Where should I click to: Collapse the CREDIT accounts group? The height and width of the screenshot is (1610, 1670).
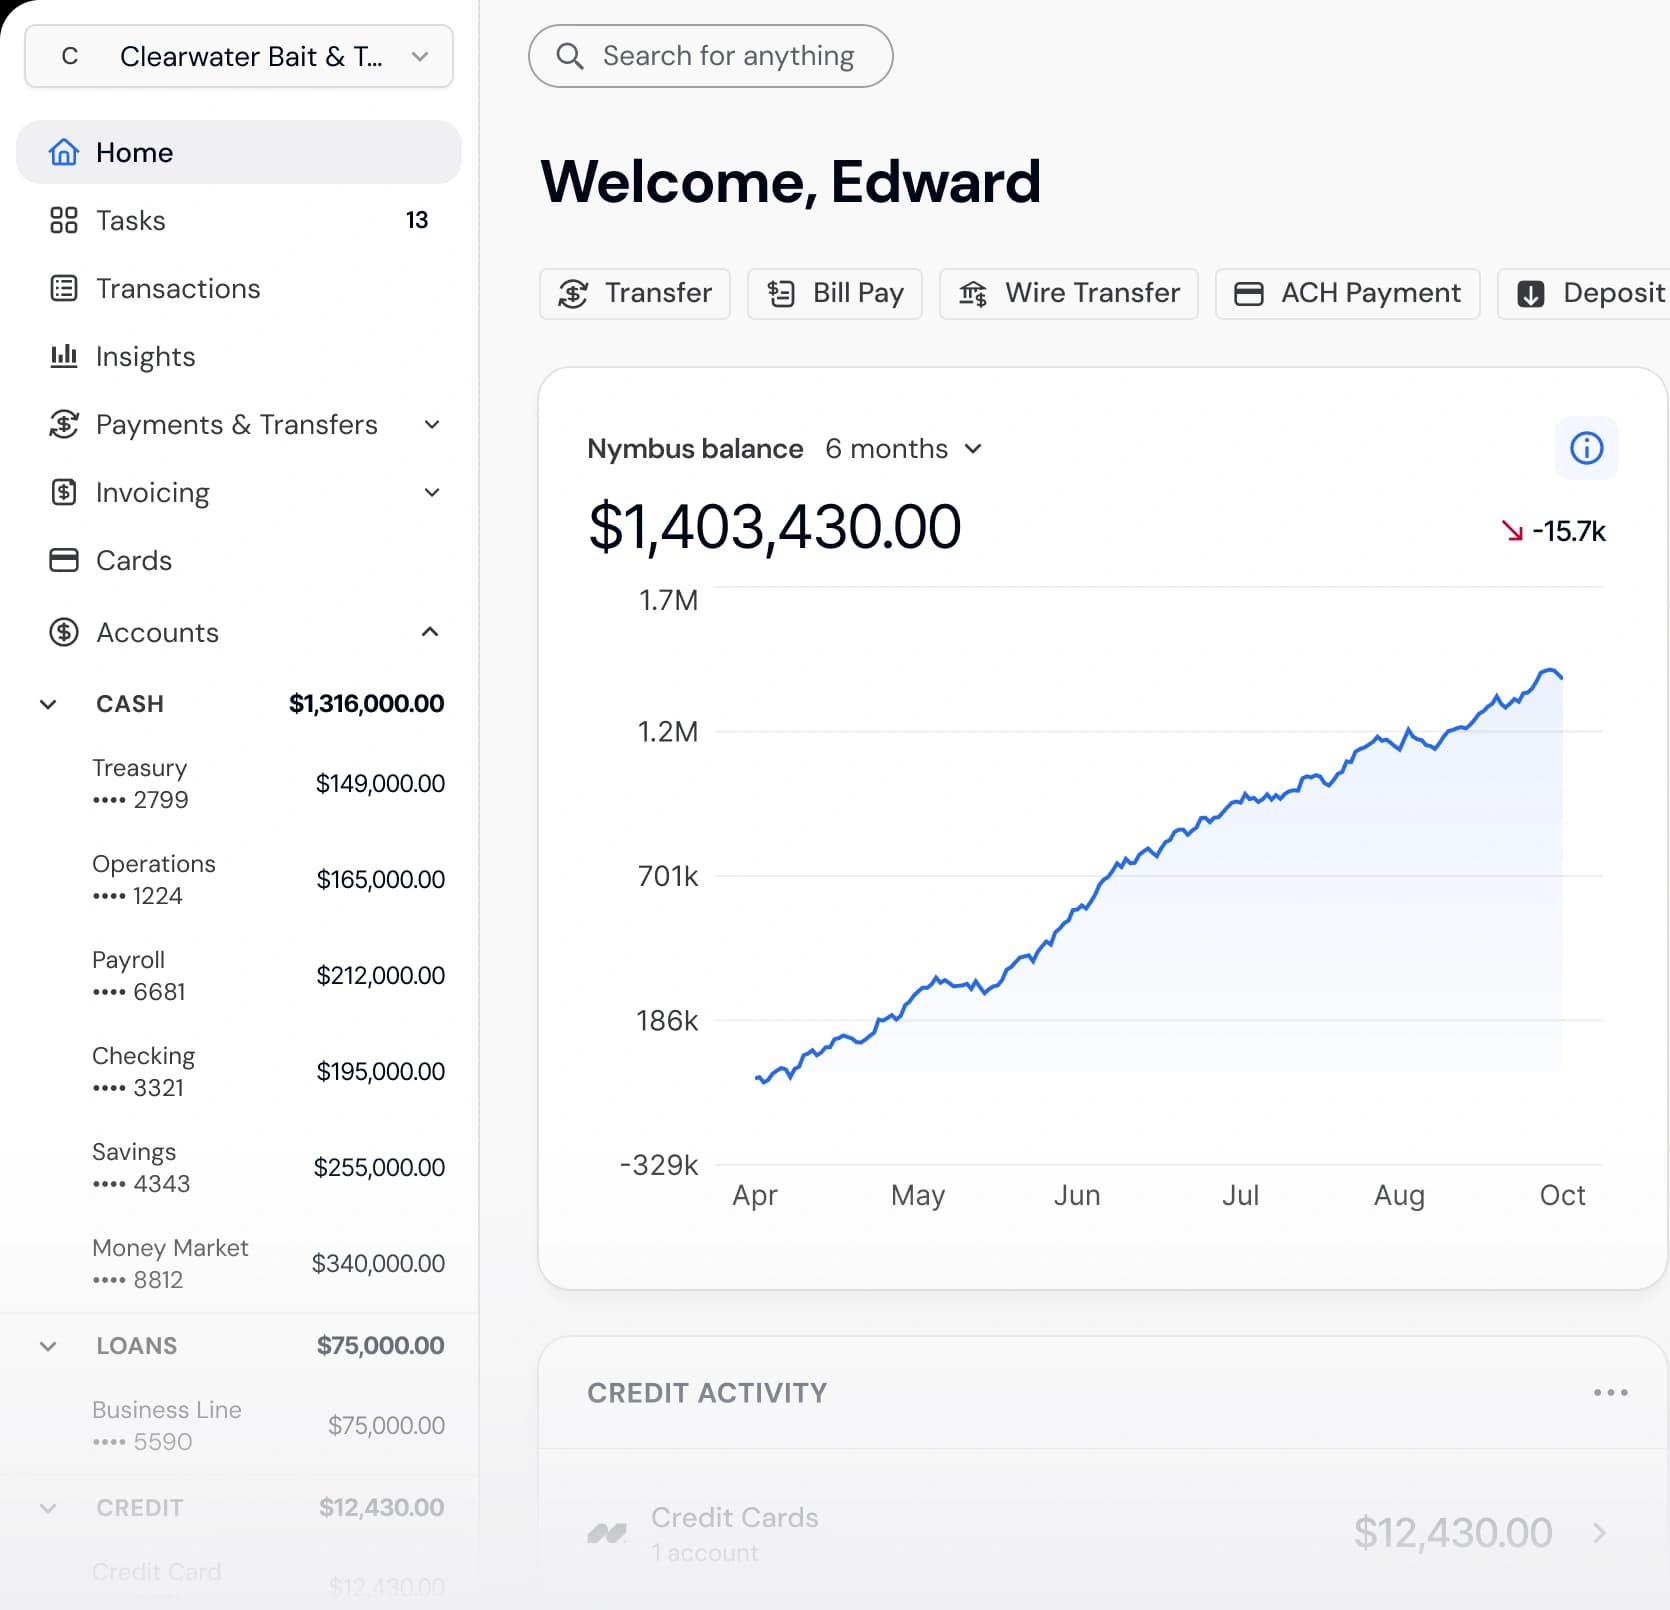(48, 1508)
